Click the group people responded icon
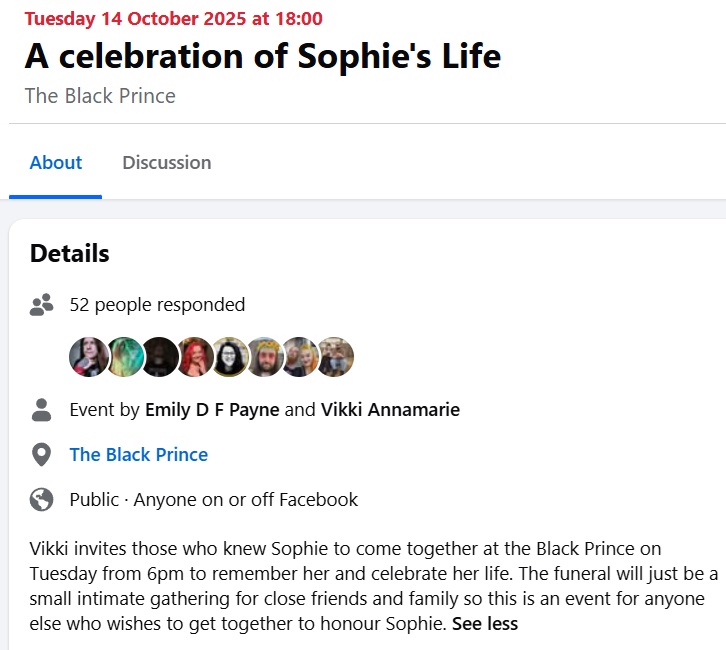The height and width of the screenshot is (650, 726). click(x=41, y=305)
